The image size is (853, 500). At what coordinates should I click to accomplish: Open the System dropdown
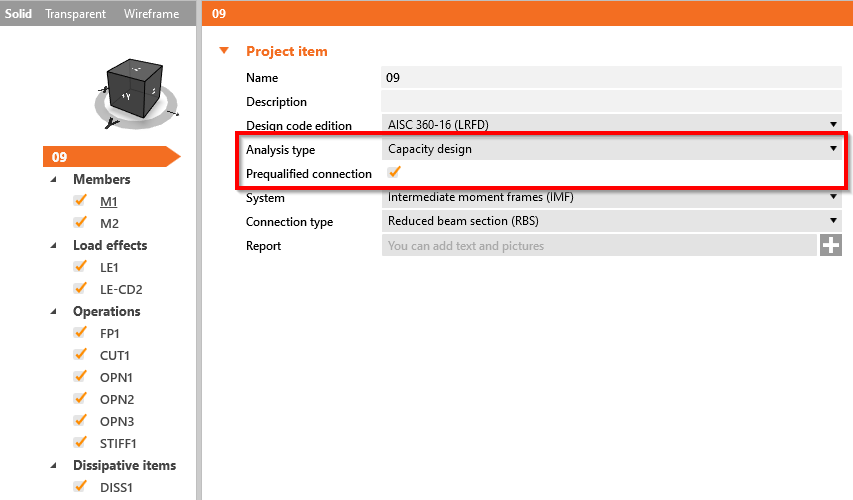pos(611,197)
